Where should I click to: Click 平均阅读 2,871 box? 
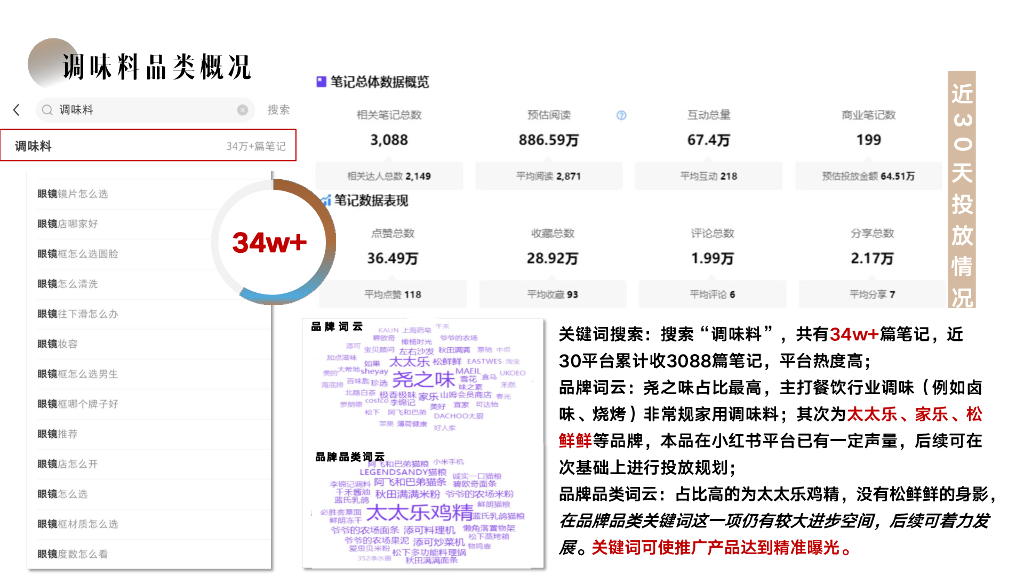pyautogui.click(x=549, y=176)
